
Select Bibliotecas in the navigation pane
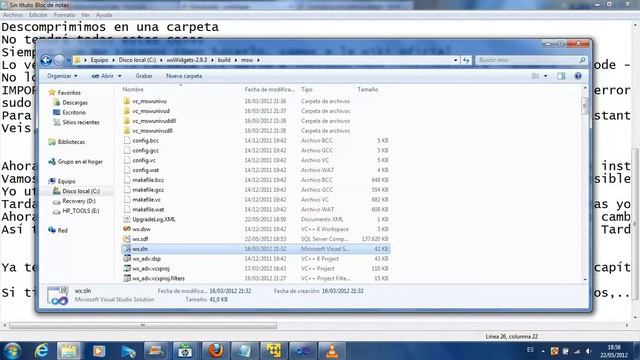[71, 142]
